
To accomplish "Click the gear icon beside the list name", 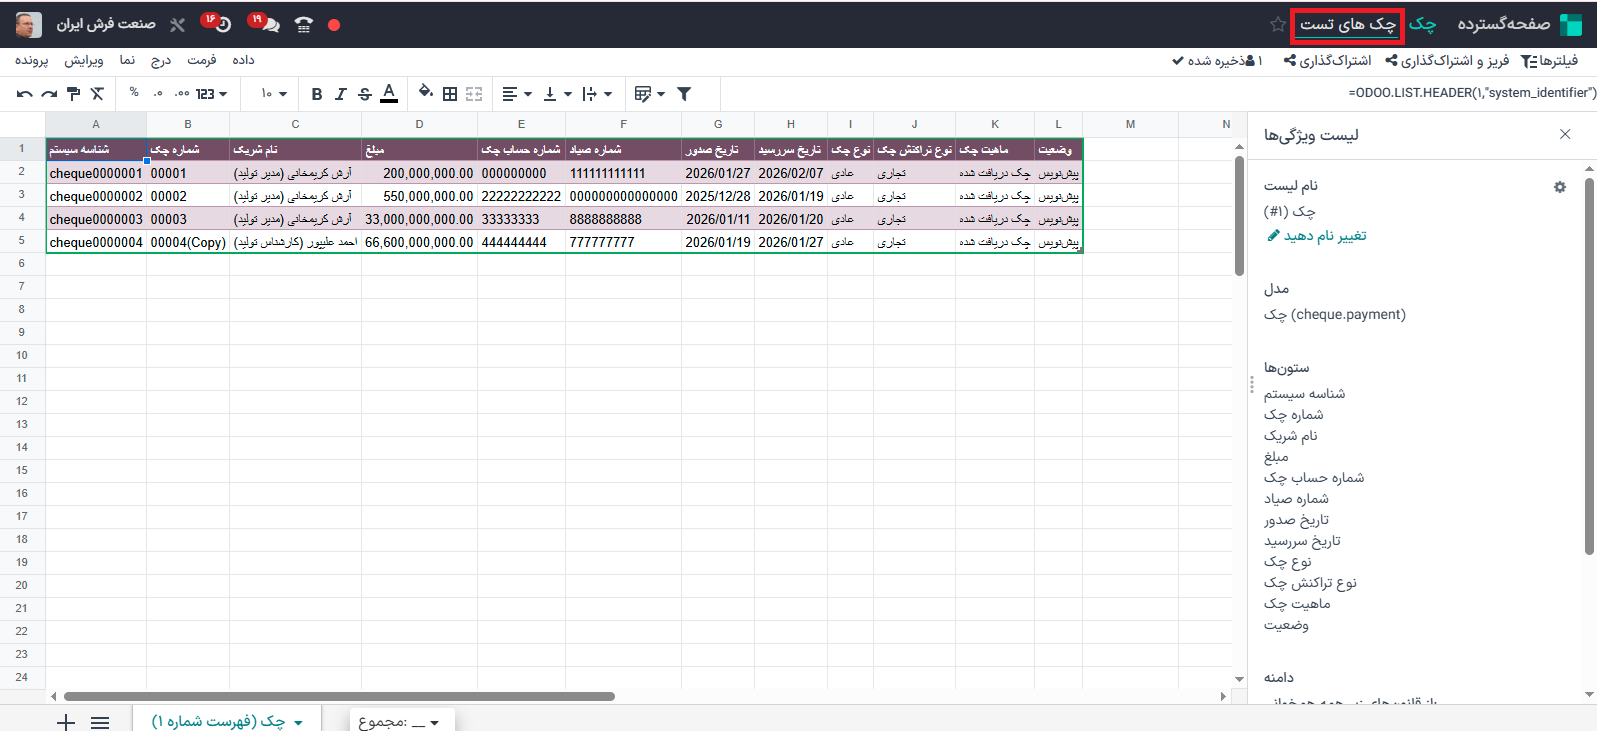I will pyautogui.click(x=1559, y=187).
